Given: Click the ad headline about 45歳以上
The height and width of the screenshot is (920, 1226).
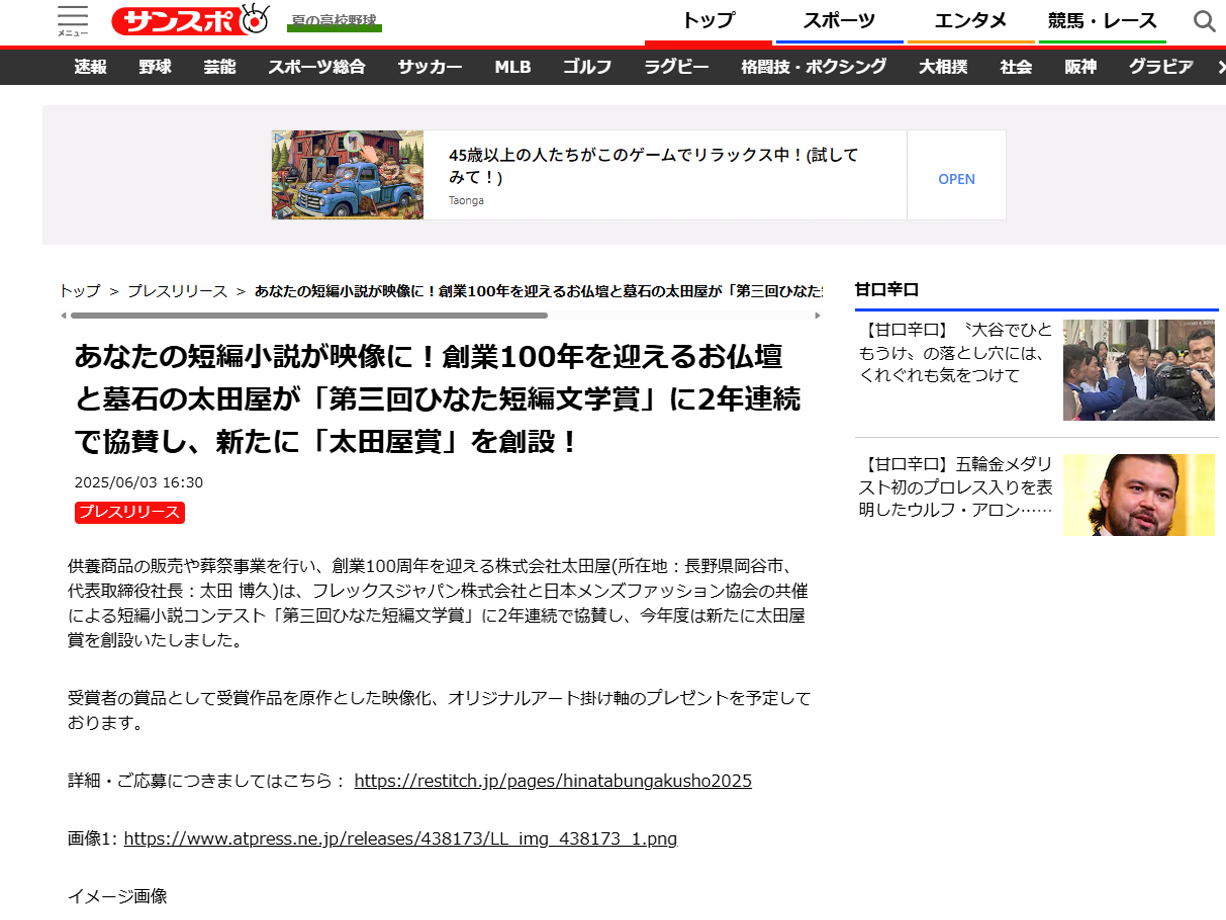Looking at the screenshot, I should point(653,166).
